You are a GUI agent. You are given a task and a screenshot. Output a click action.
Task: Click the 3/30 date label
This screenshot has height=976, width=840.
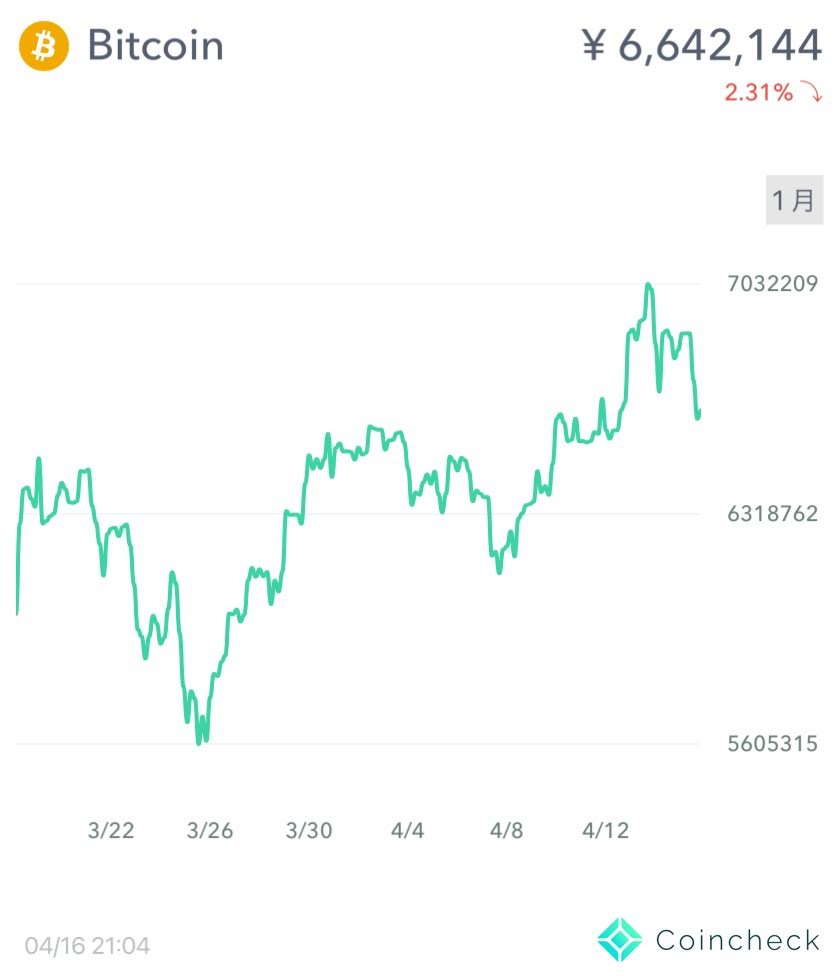[309, 830]
